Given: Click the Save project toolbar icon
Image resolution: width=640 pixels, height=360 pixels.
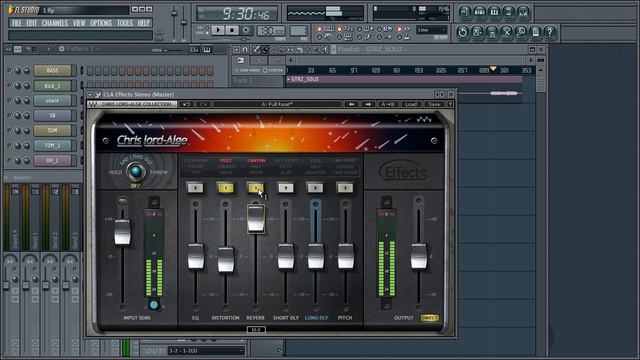Looking at the screenshot, I should click(477, 32).
